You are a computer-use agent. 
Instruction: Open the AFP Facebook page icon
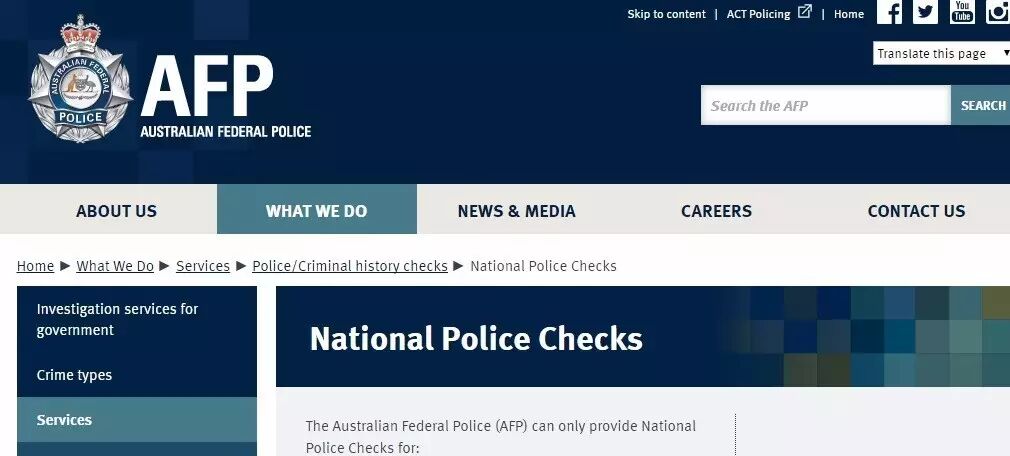pos(889,12)
